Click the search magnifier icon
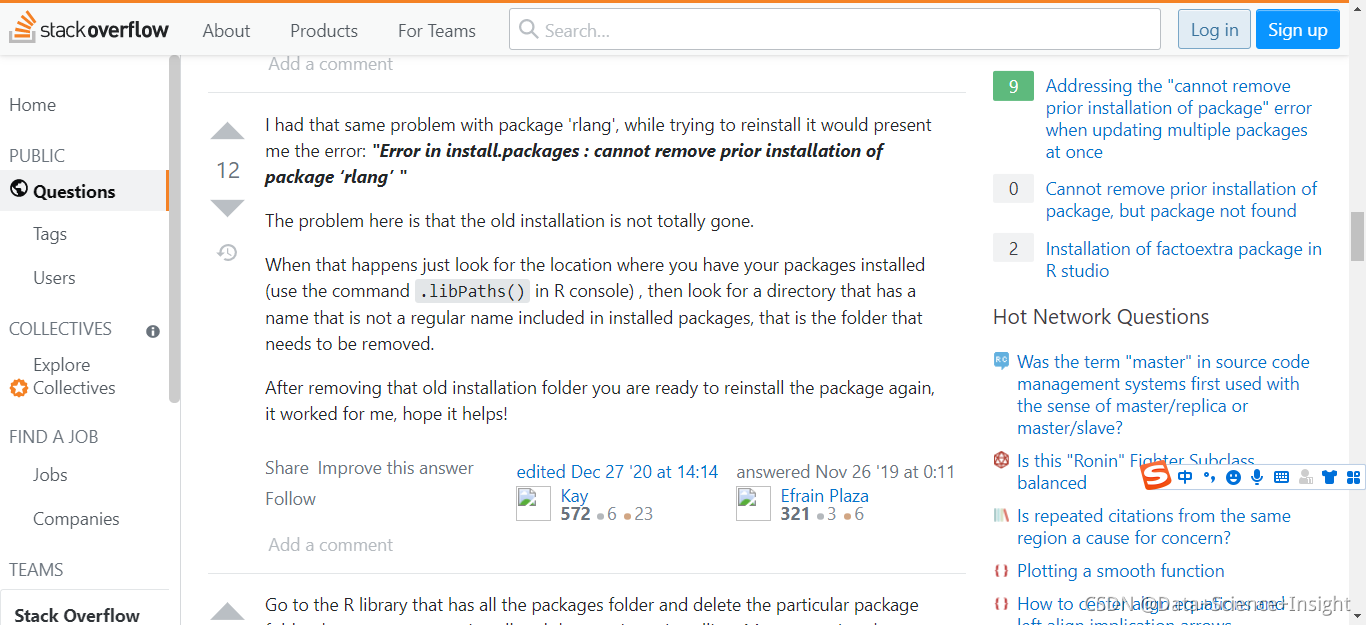 (528, 29)
